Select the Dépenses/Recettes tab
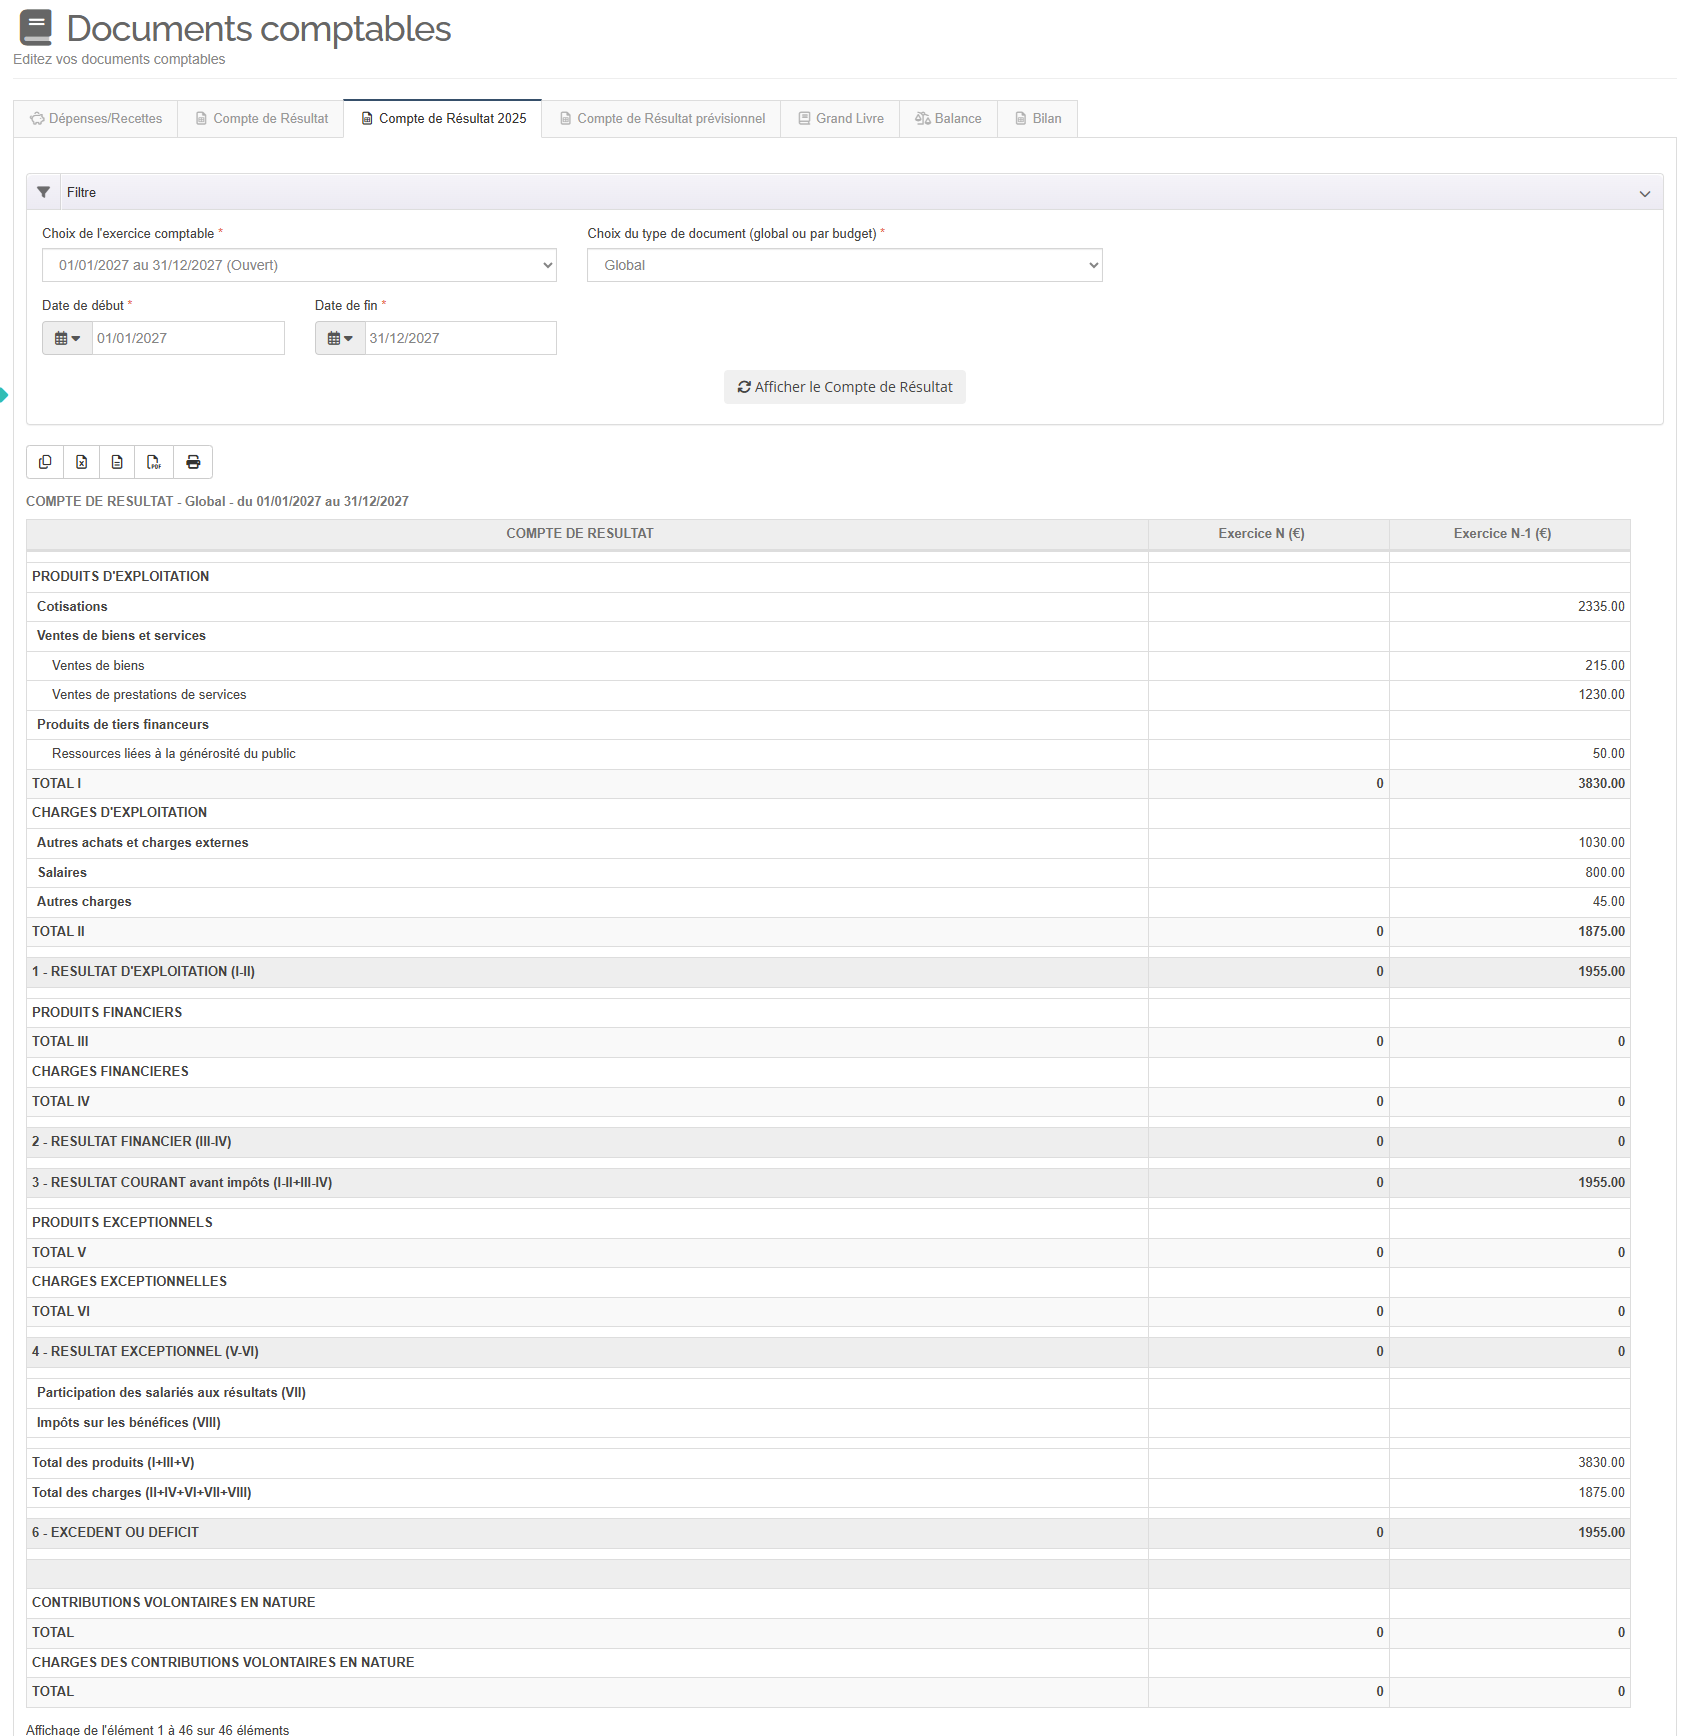 coord(96,118)
